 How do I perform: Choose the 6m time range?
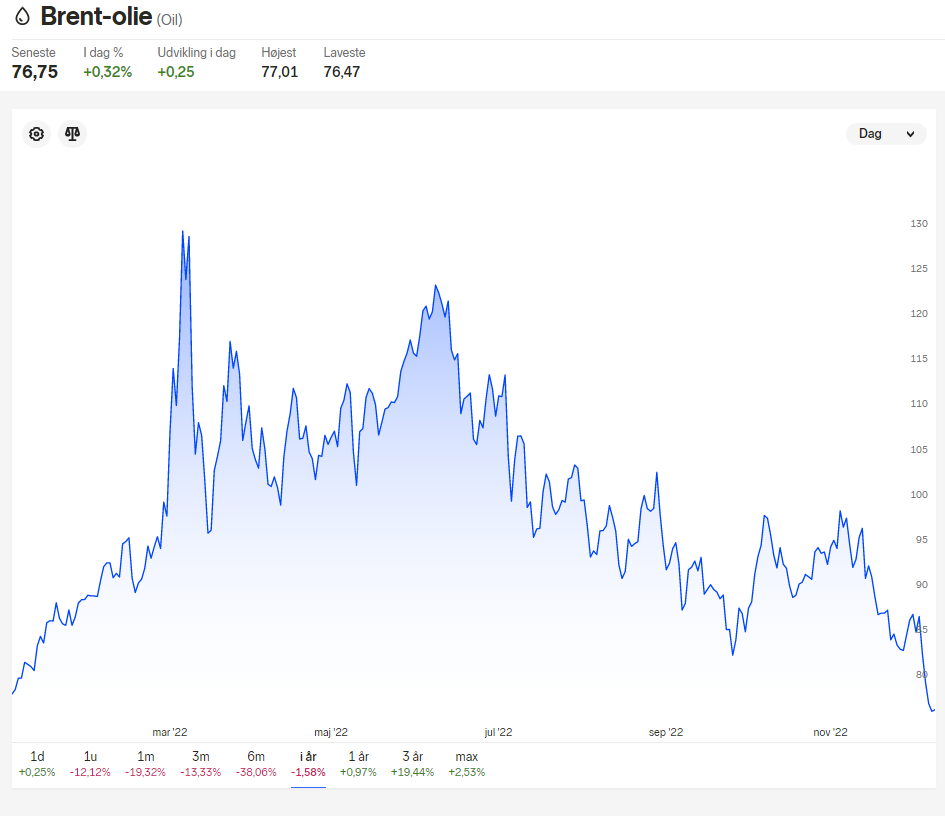pyautogui.click(x=256, y=764)
